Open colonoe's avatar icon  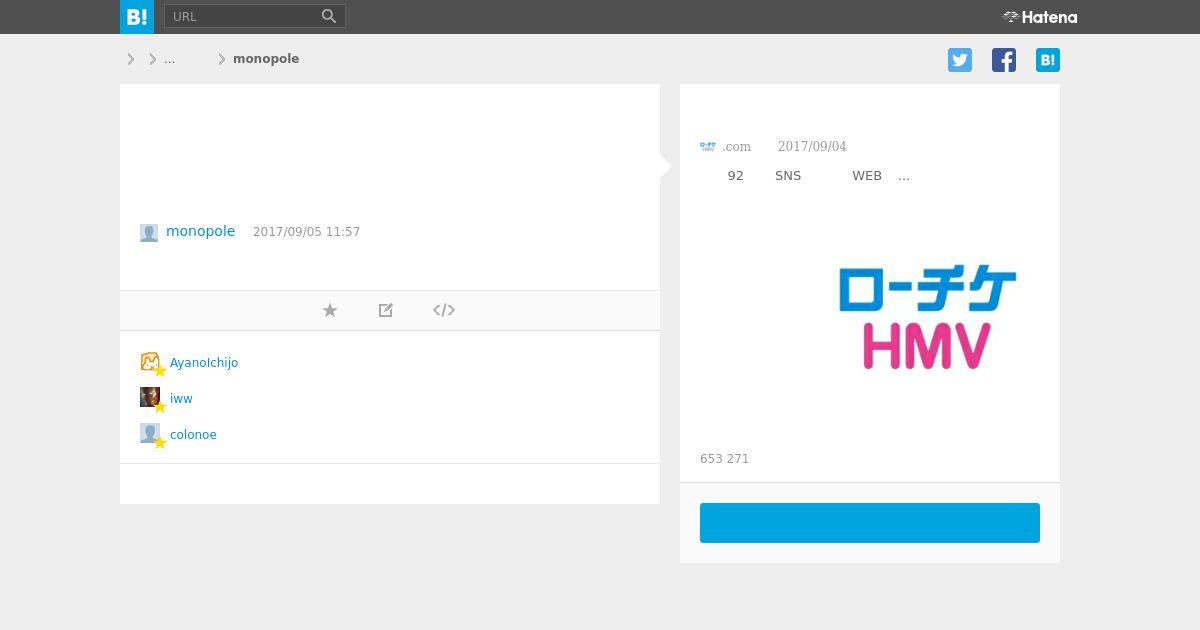pos(150,433)
